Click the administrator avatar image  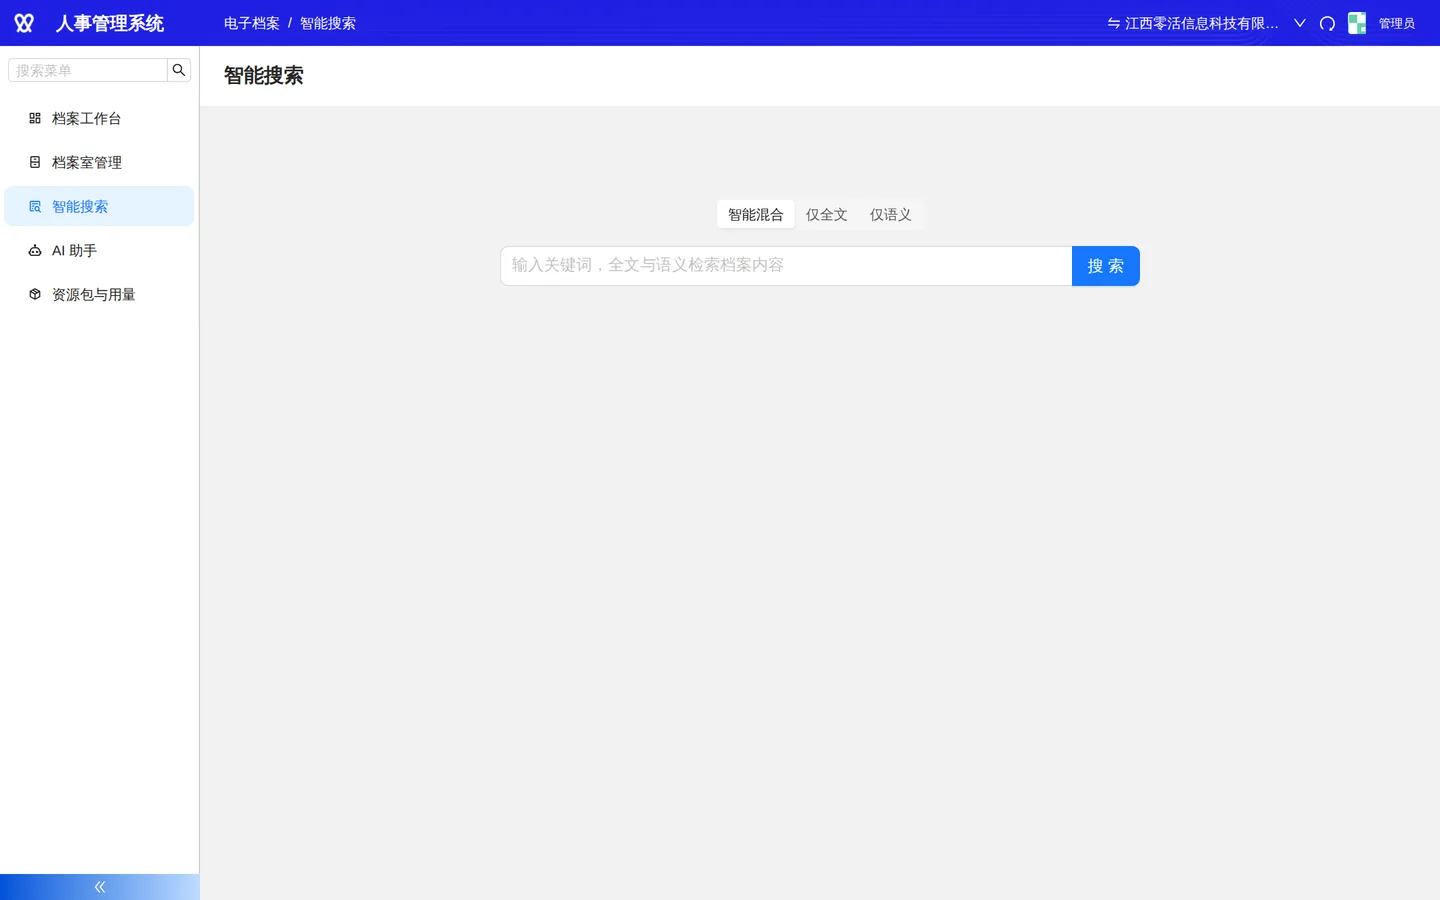click(1357, 23)
